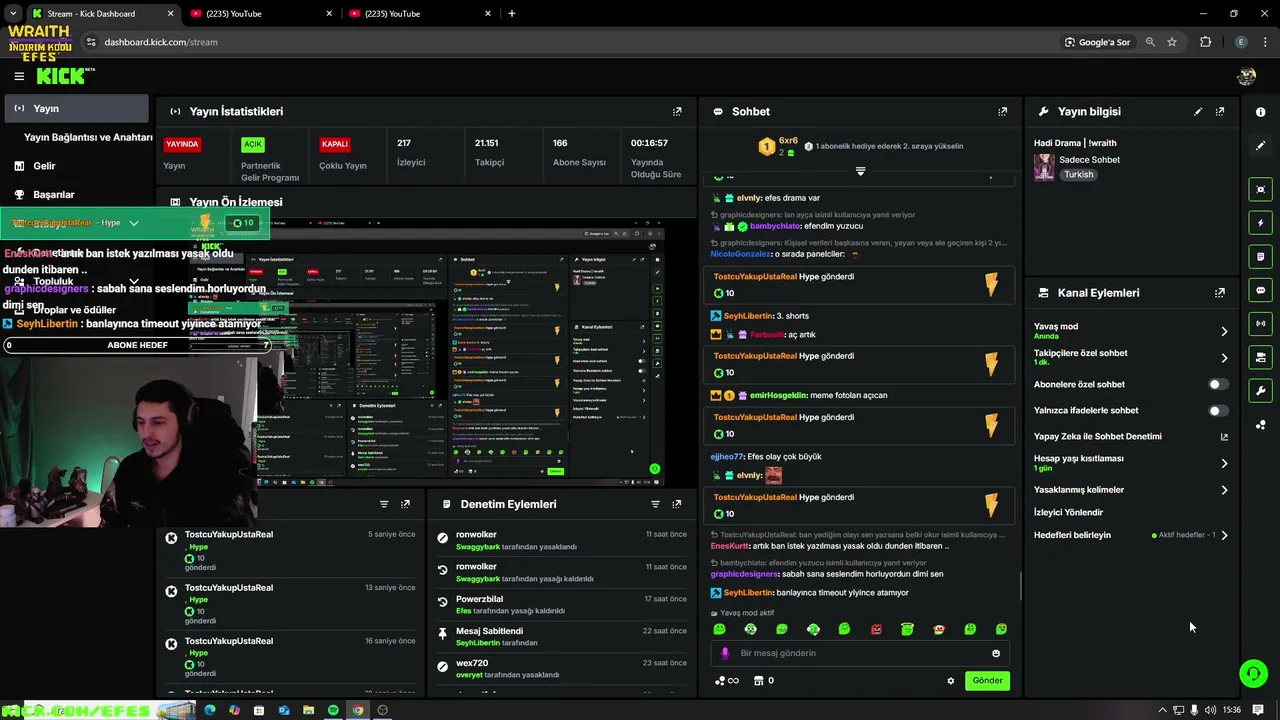Open the profile avatar at top right
Viewport: 1280px width, 720px height.
pos(1246,76)
